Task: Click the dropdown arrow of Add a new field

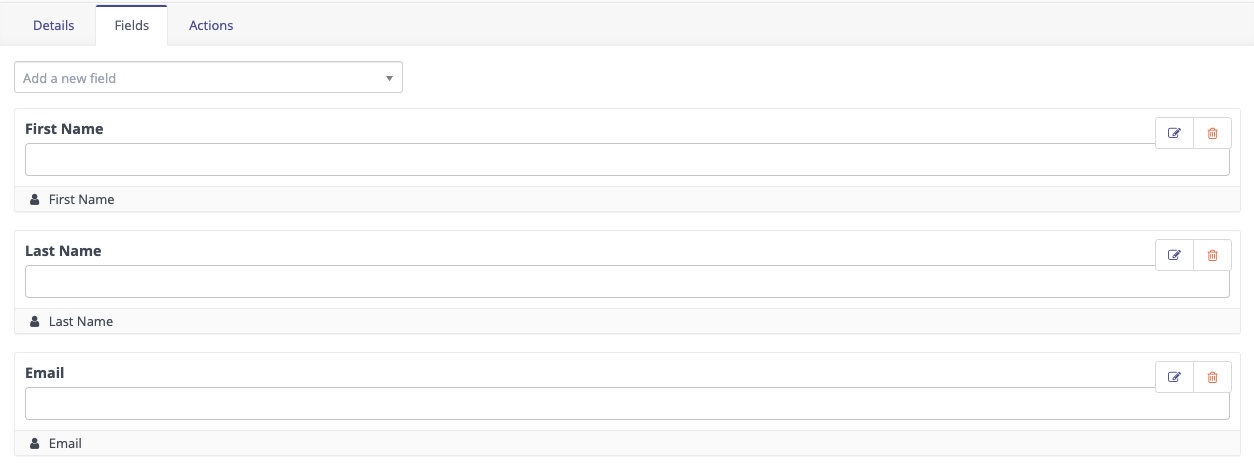Action: pyautogui.click(x=389, y=78)
